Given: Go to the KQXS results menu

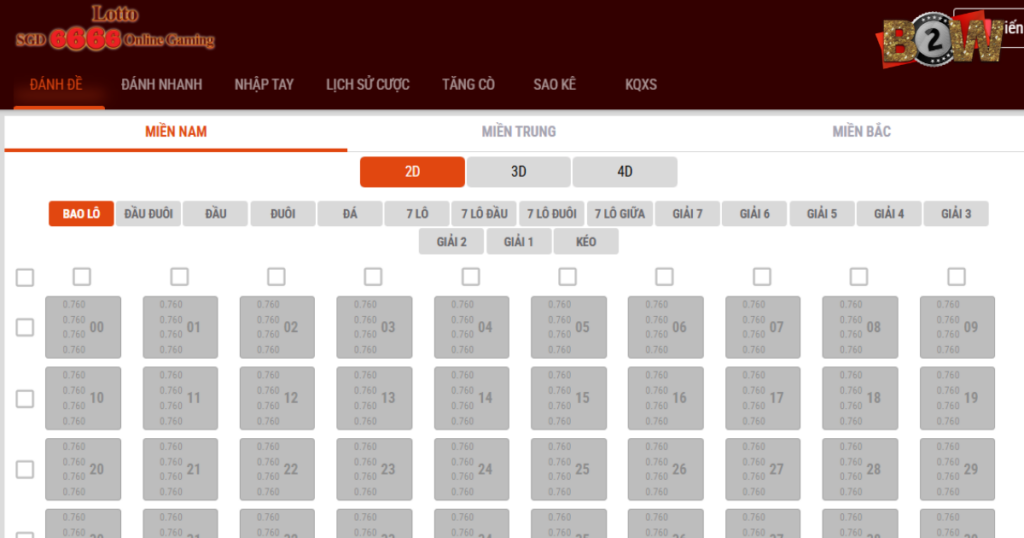Looking at the screenshot, I should (x=640, y=84).
